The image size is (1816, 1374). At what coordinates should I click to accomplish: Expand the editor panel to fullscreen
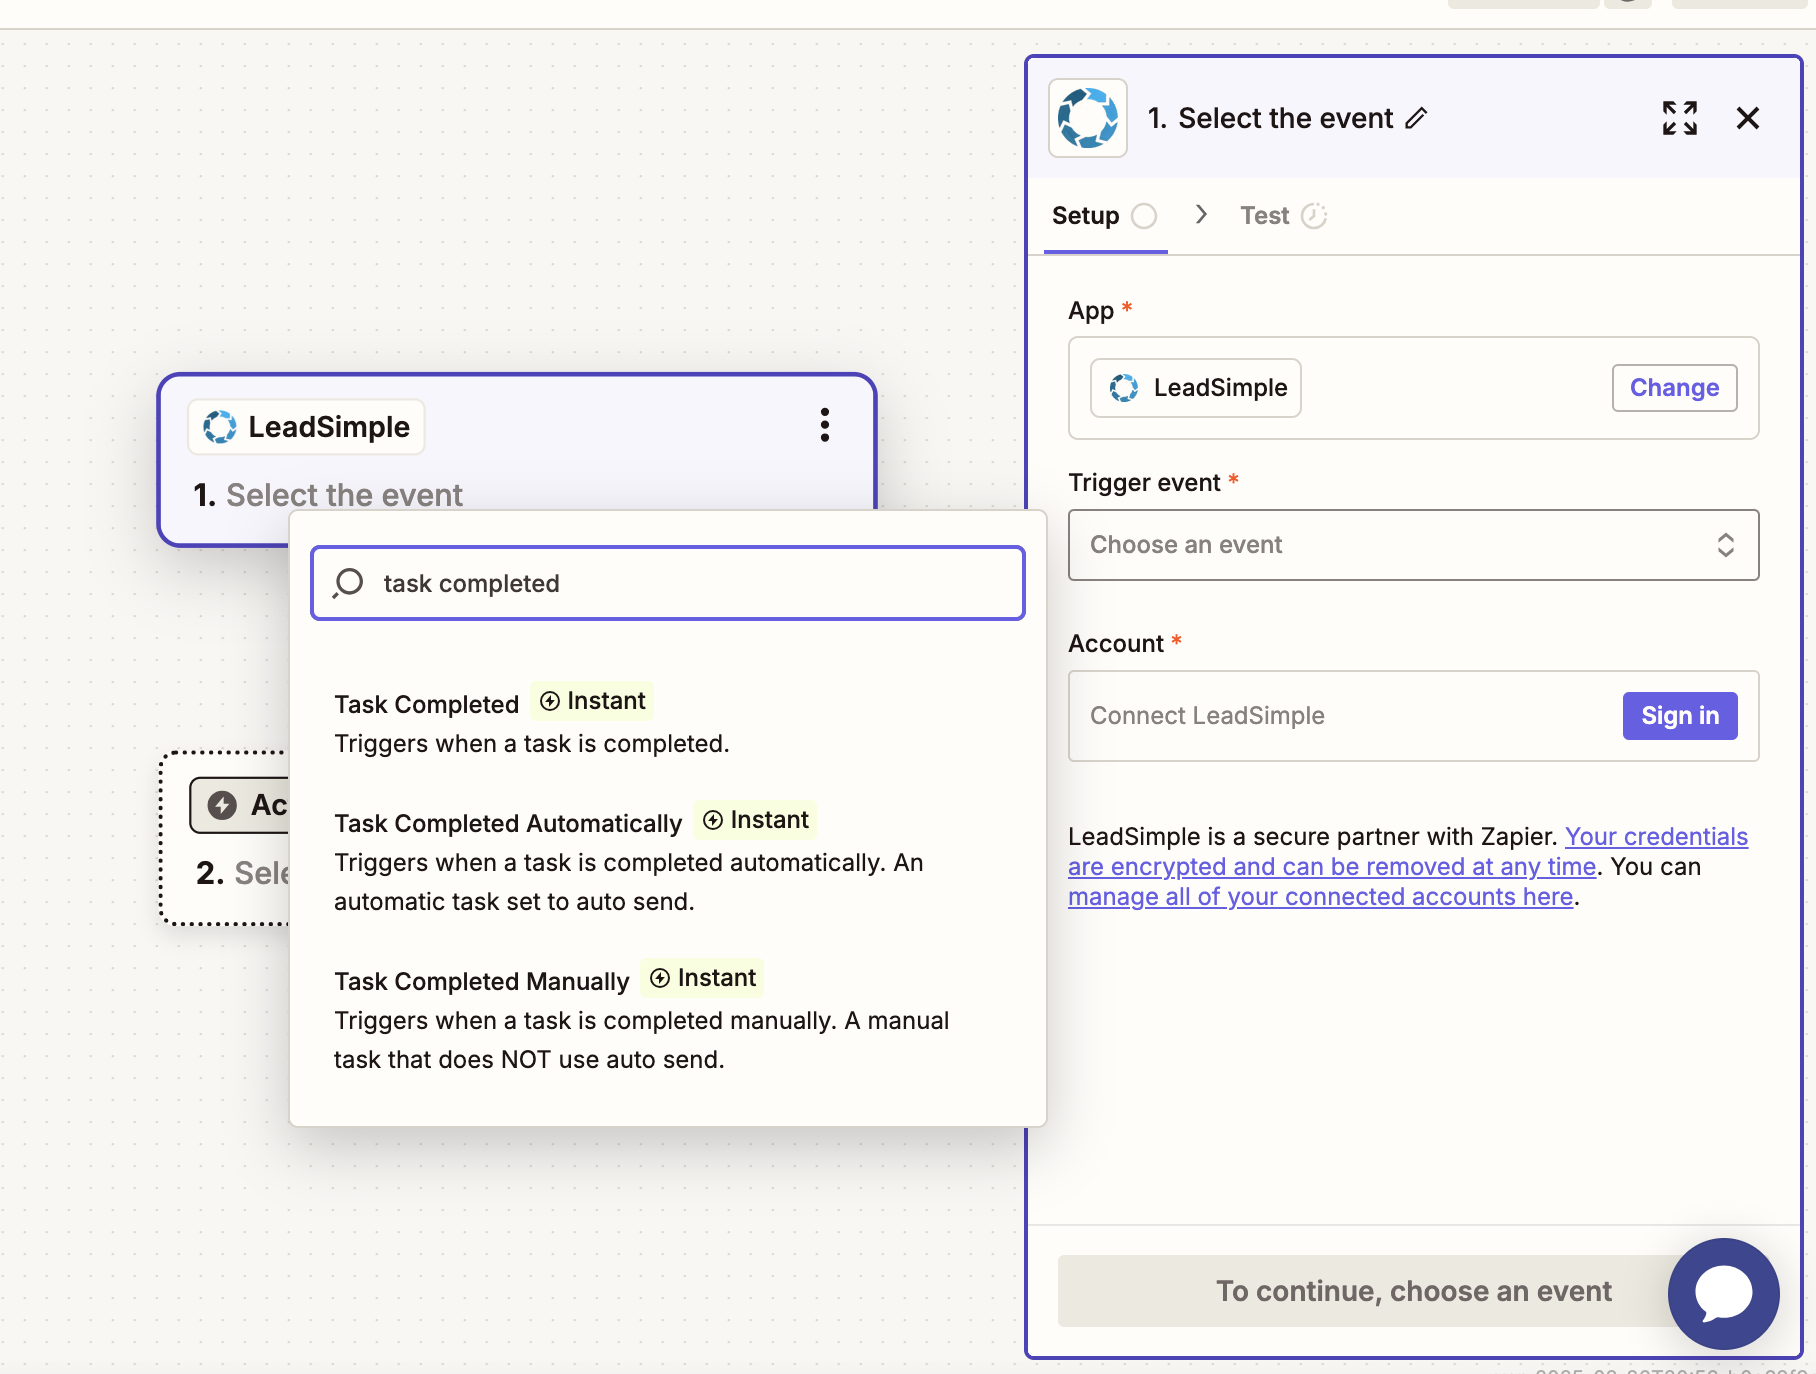point(1680,118)
